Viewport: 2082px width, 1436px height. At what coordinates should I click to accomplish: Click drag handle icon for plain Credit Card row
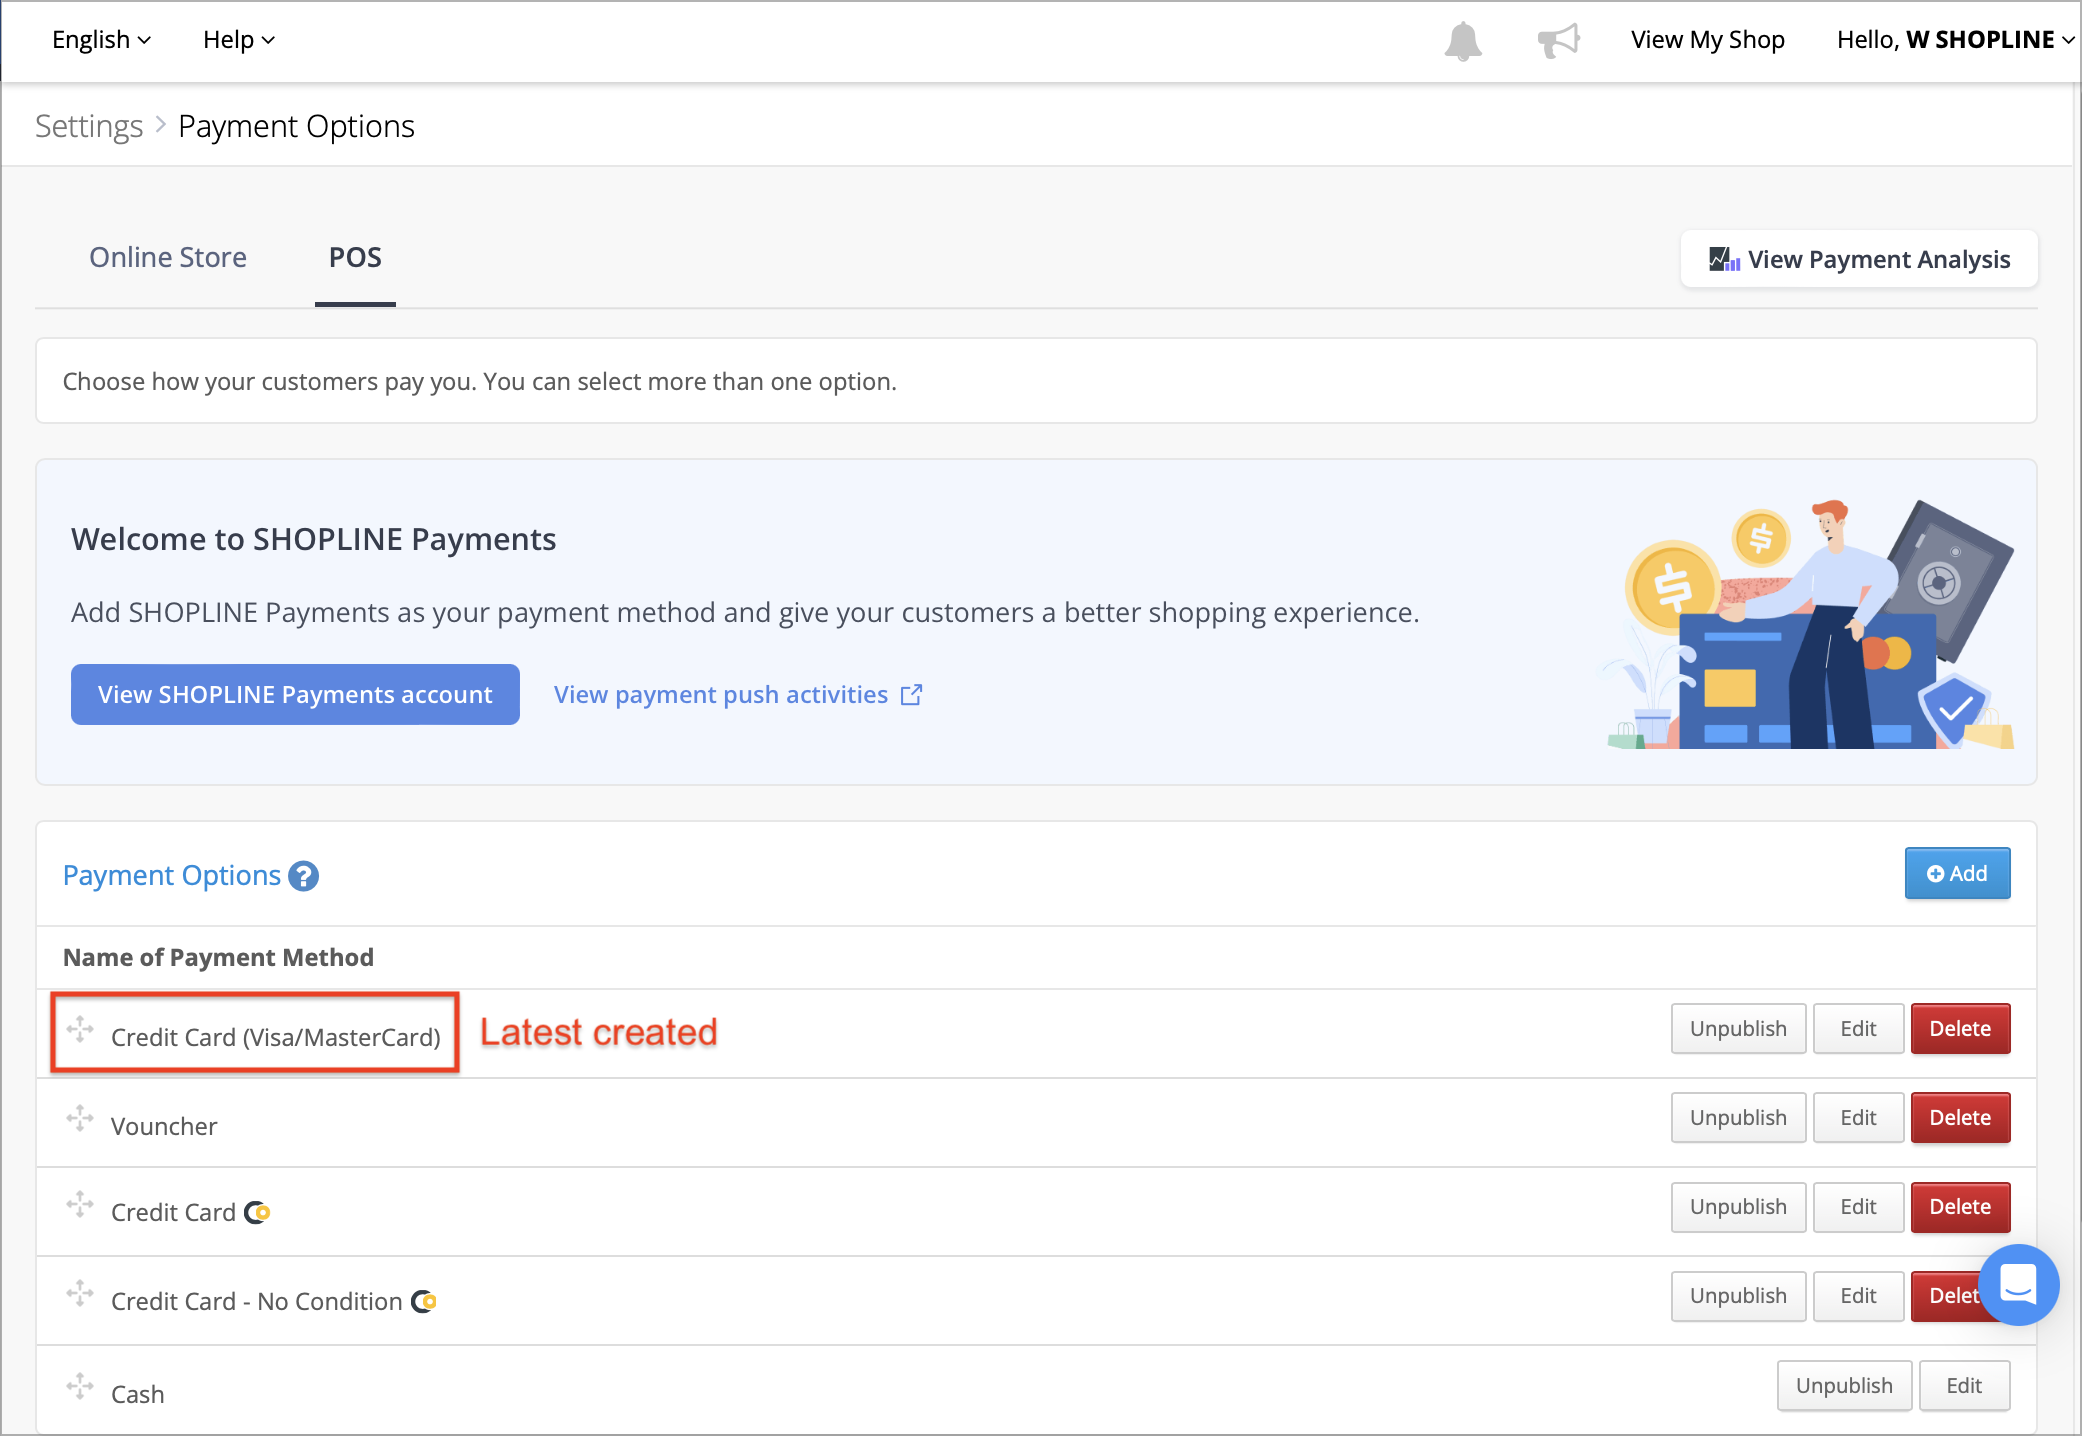tap(80, 1204)
